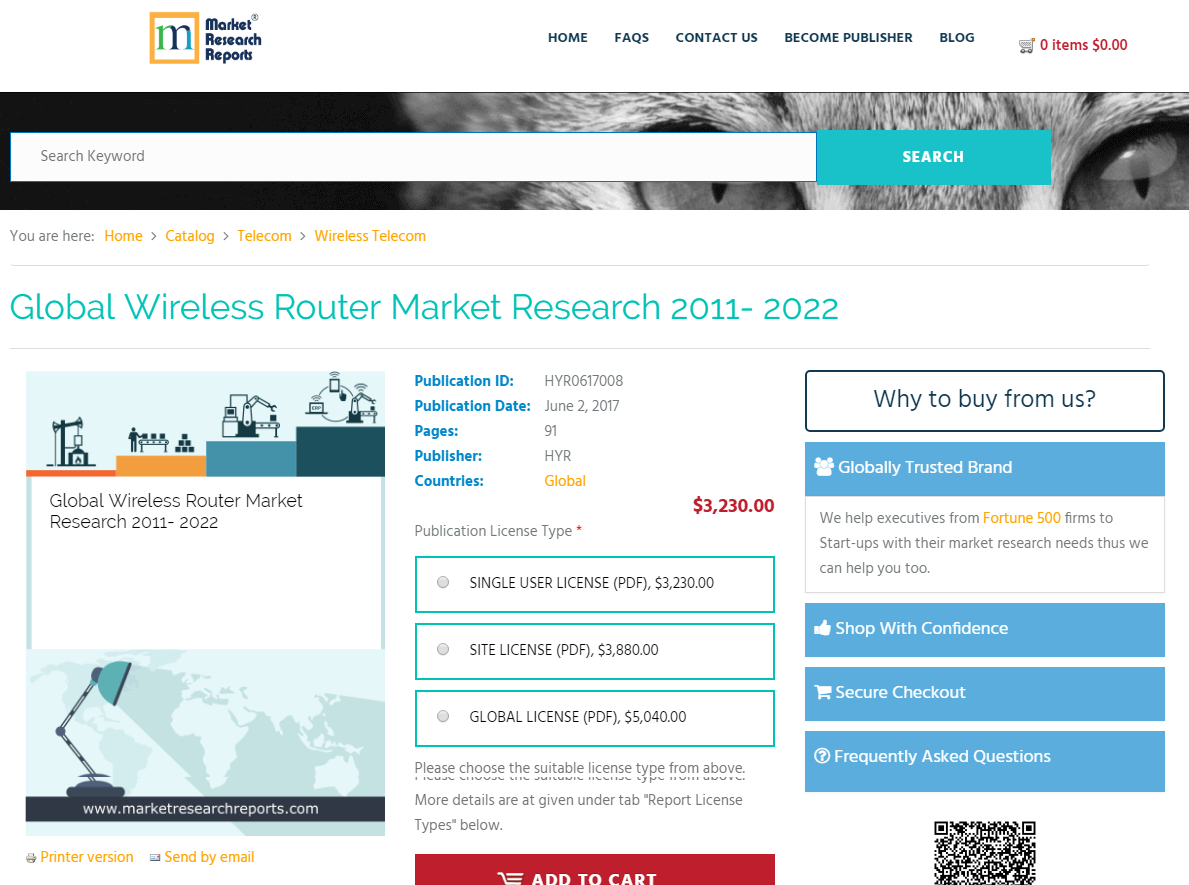The height and width of the screenshot is (885, 1189).
Task: Follow the Wireless Telecom breadcrumb link
Action: tap(370, 236)
